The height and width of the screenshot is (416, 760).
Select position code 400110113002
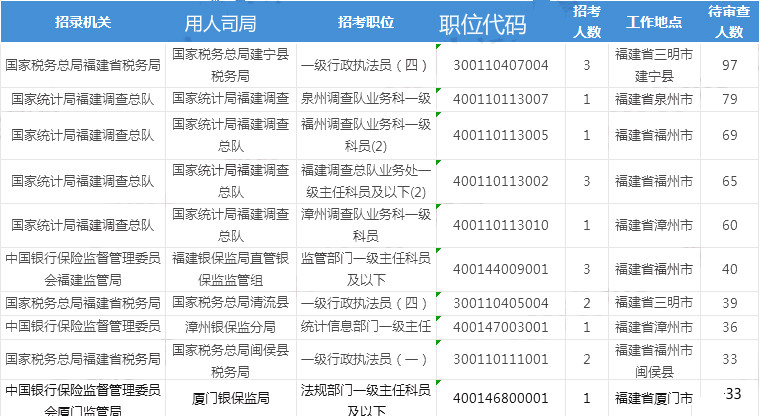click(501, 181)
